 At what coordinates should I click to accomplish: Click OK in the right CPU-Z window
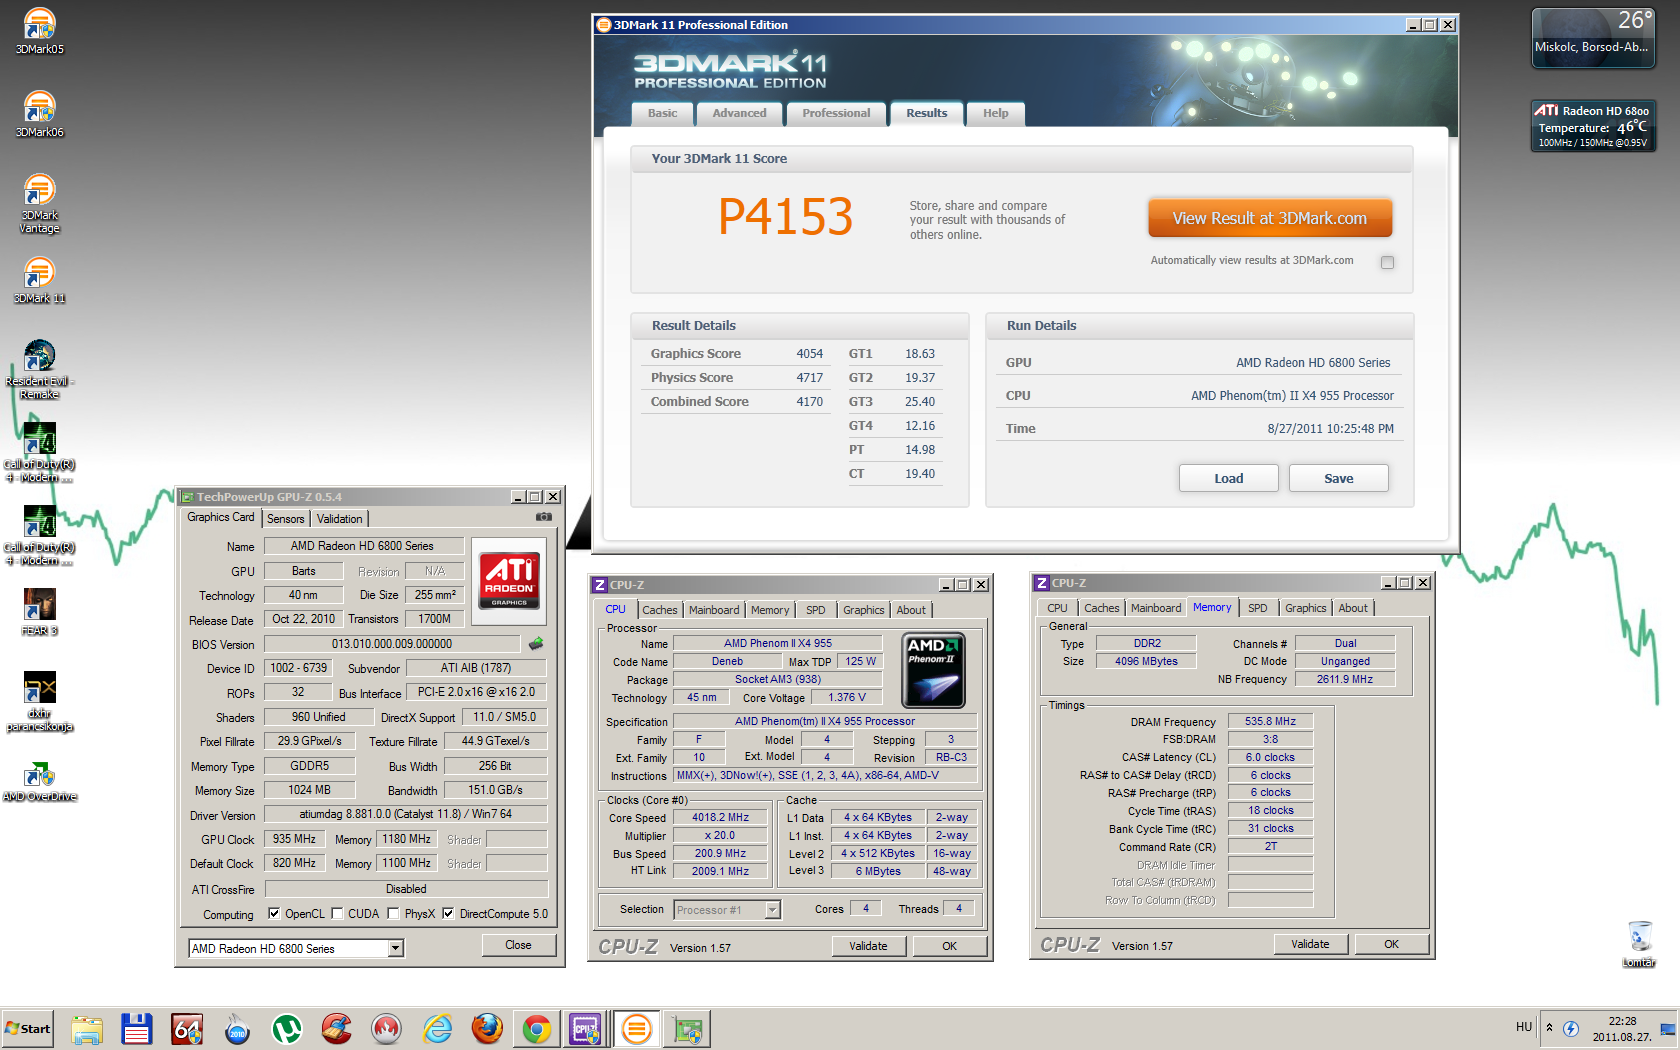1391,944
